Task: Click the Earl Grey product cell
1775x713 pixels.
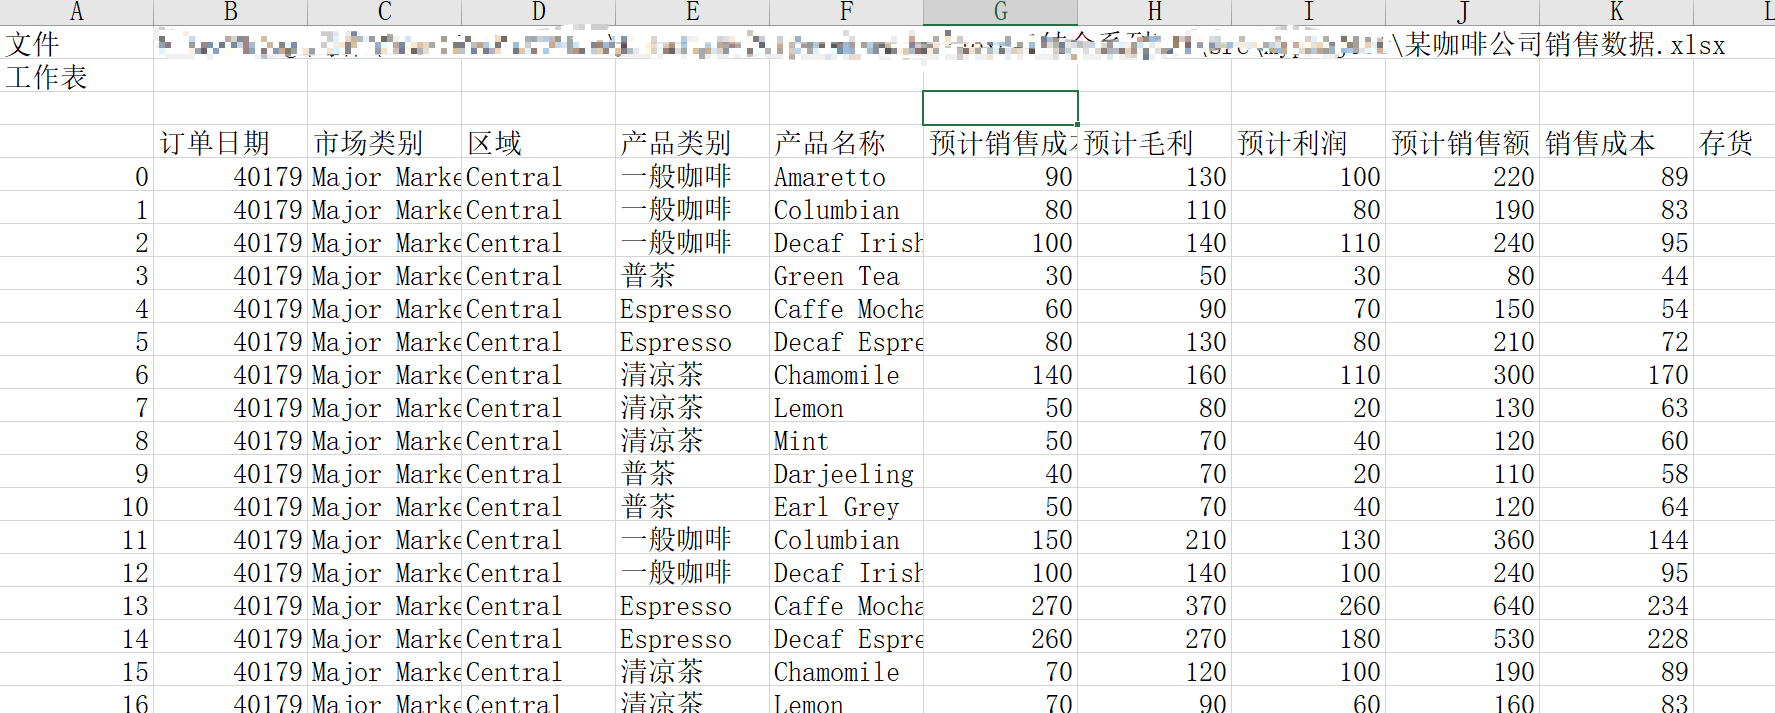Action: pos(847,507)
